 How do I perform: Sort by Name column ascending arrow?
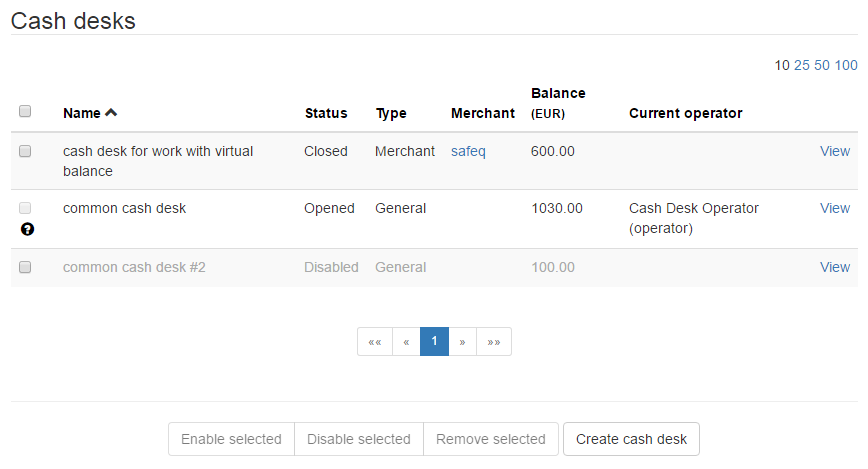click(x=111, y=113)
